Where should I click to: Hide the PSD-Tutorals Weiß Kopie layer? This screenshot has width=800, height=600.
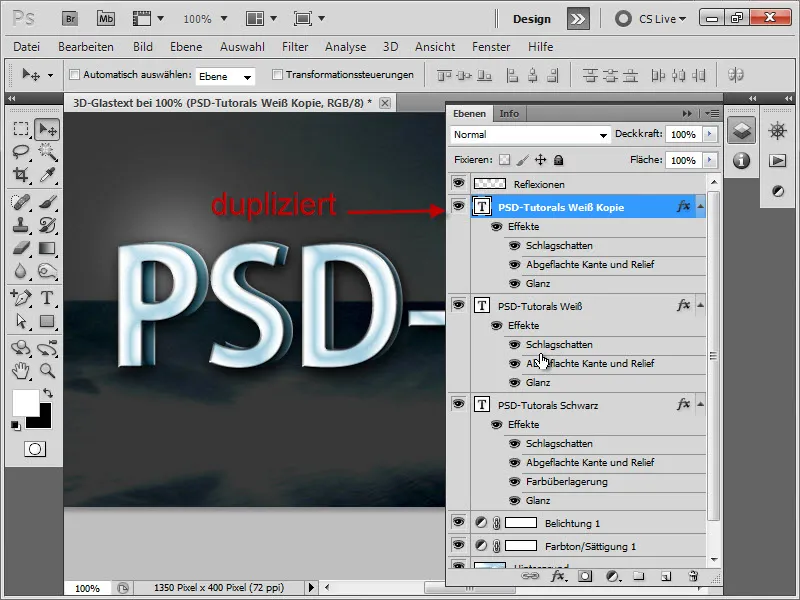[458, 206]
